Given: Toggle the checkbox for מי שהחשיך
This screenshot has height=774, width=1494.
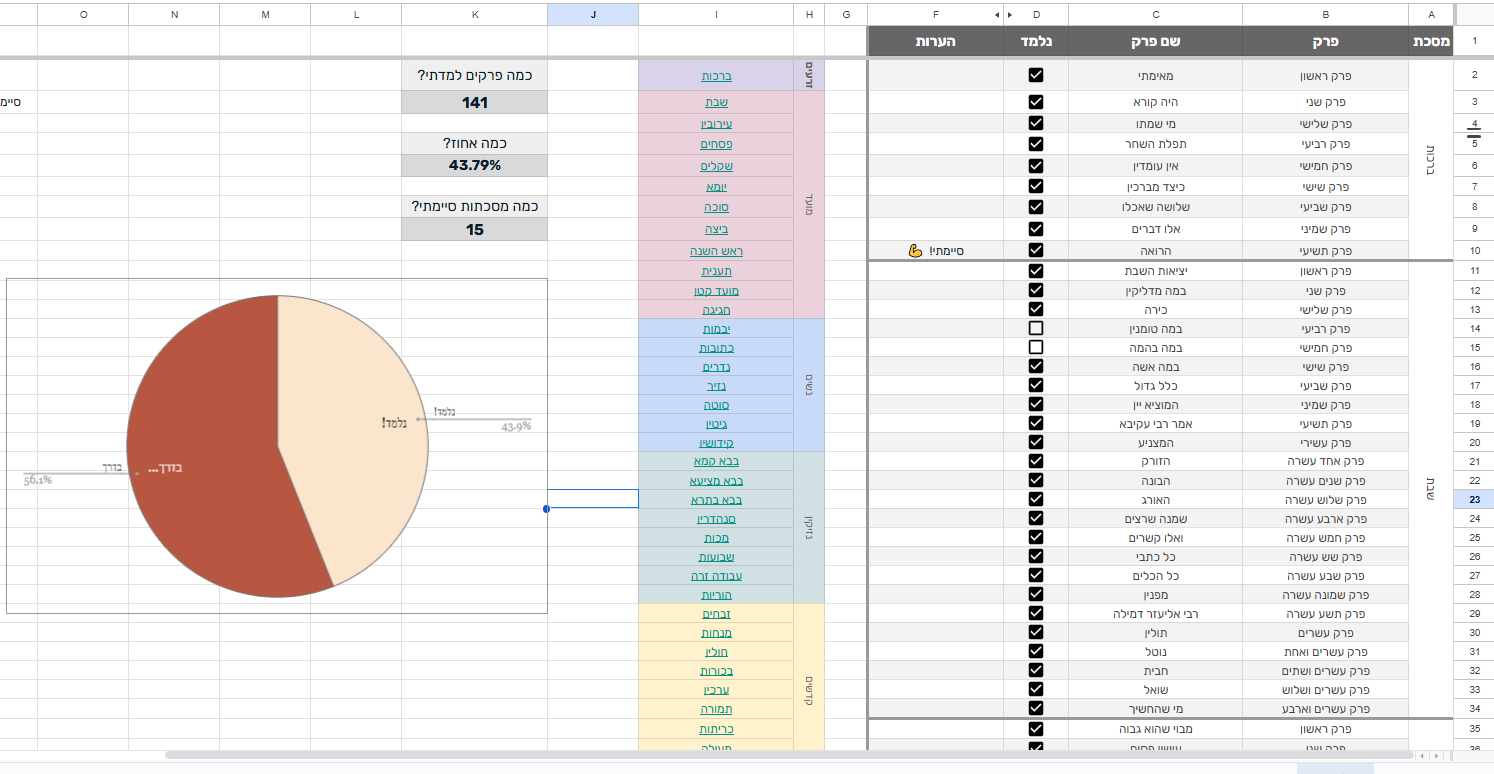Looking at the screenshot, I should pyautogui.click(x=1036, y=708).
